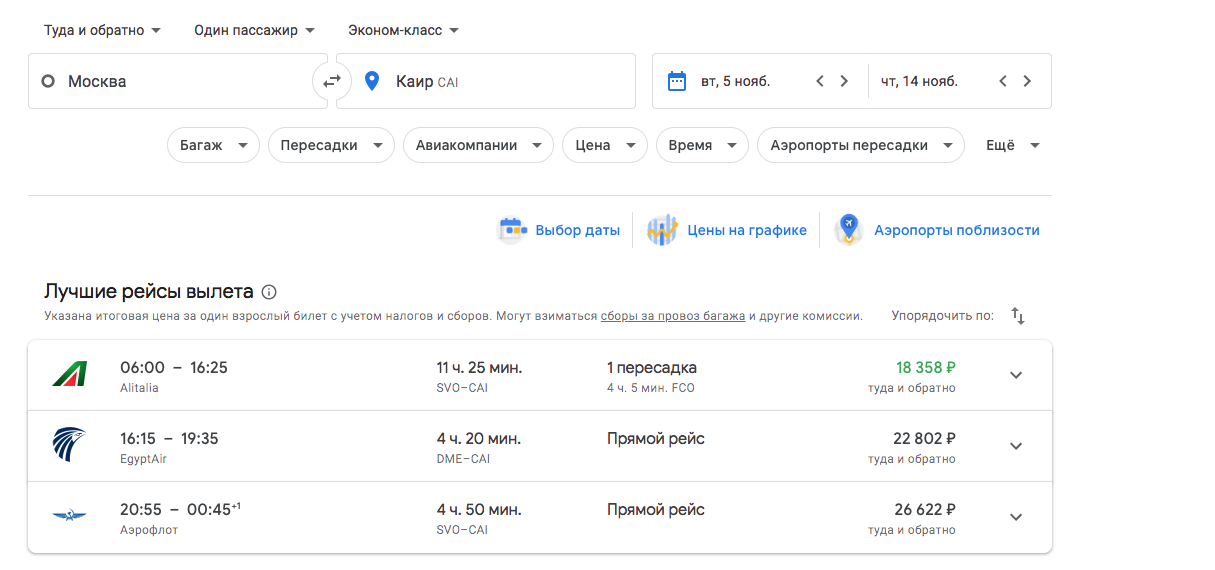
Task: Open the Туда и обратно trip type dropdown
Action: [x=102, y=30]
